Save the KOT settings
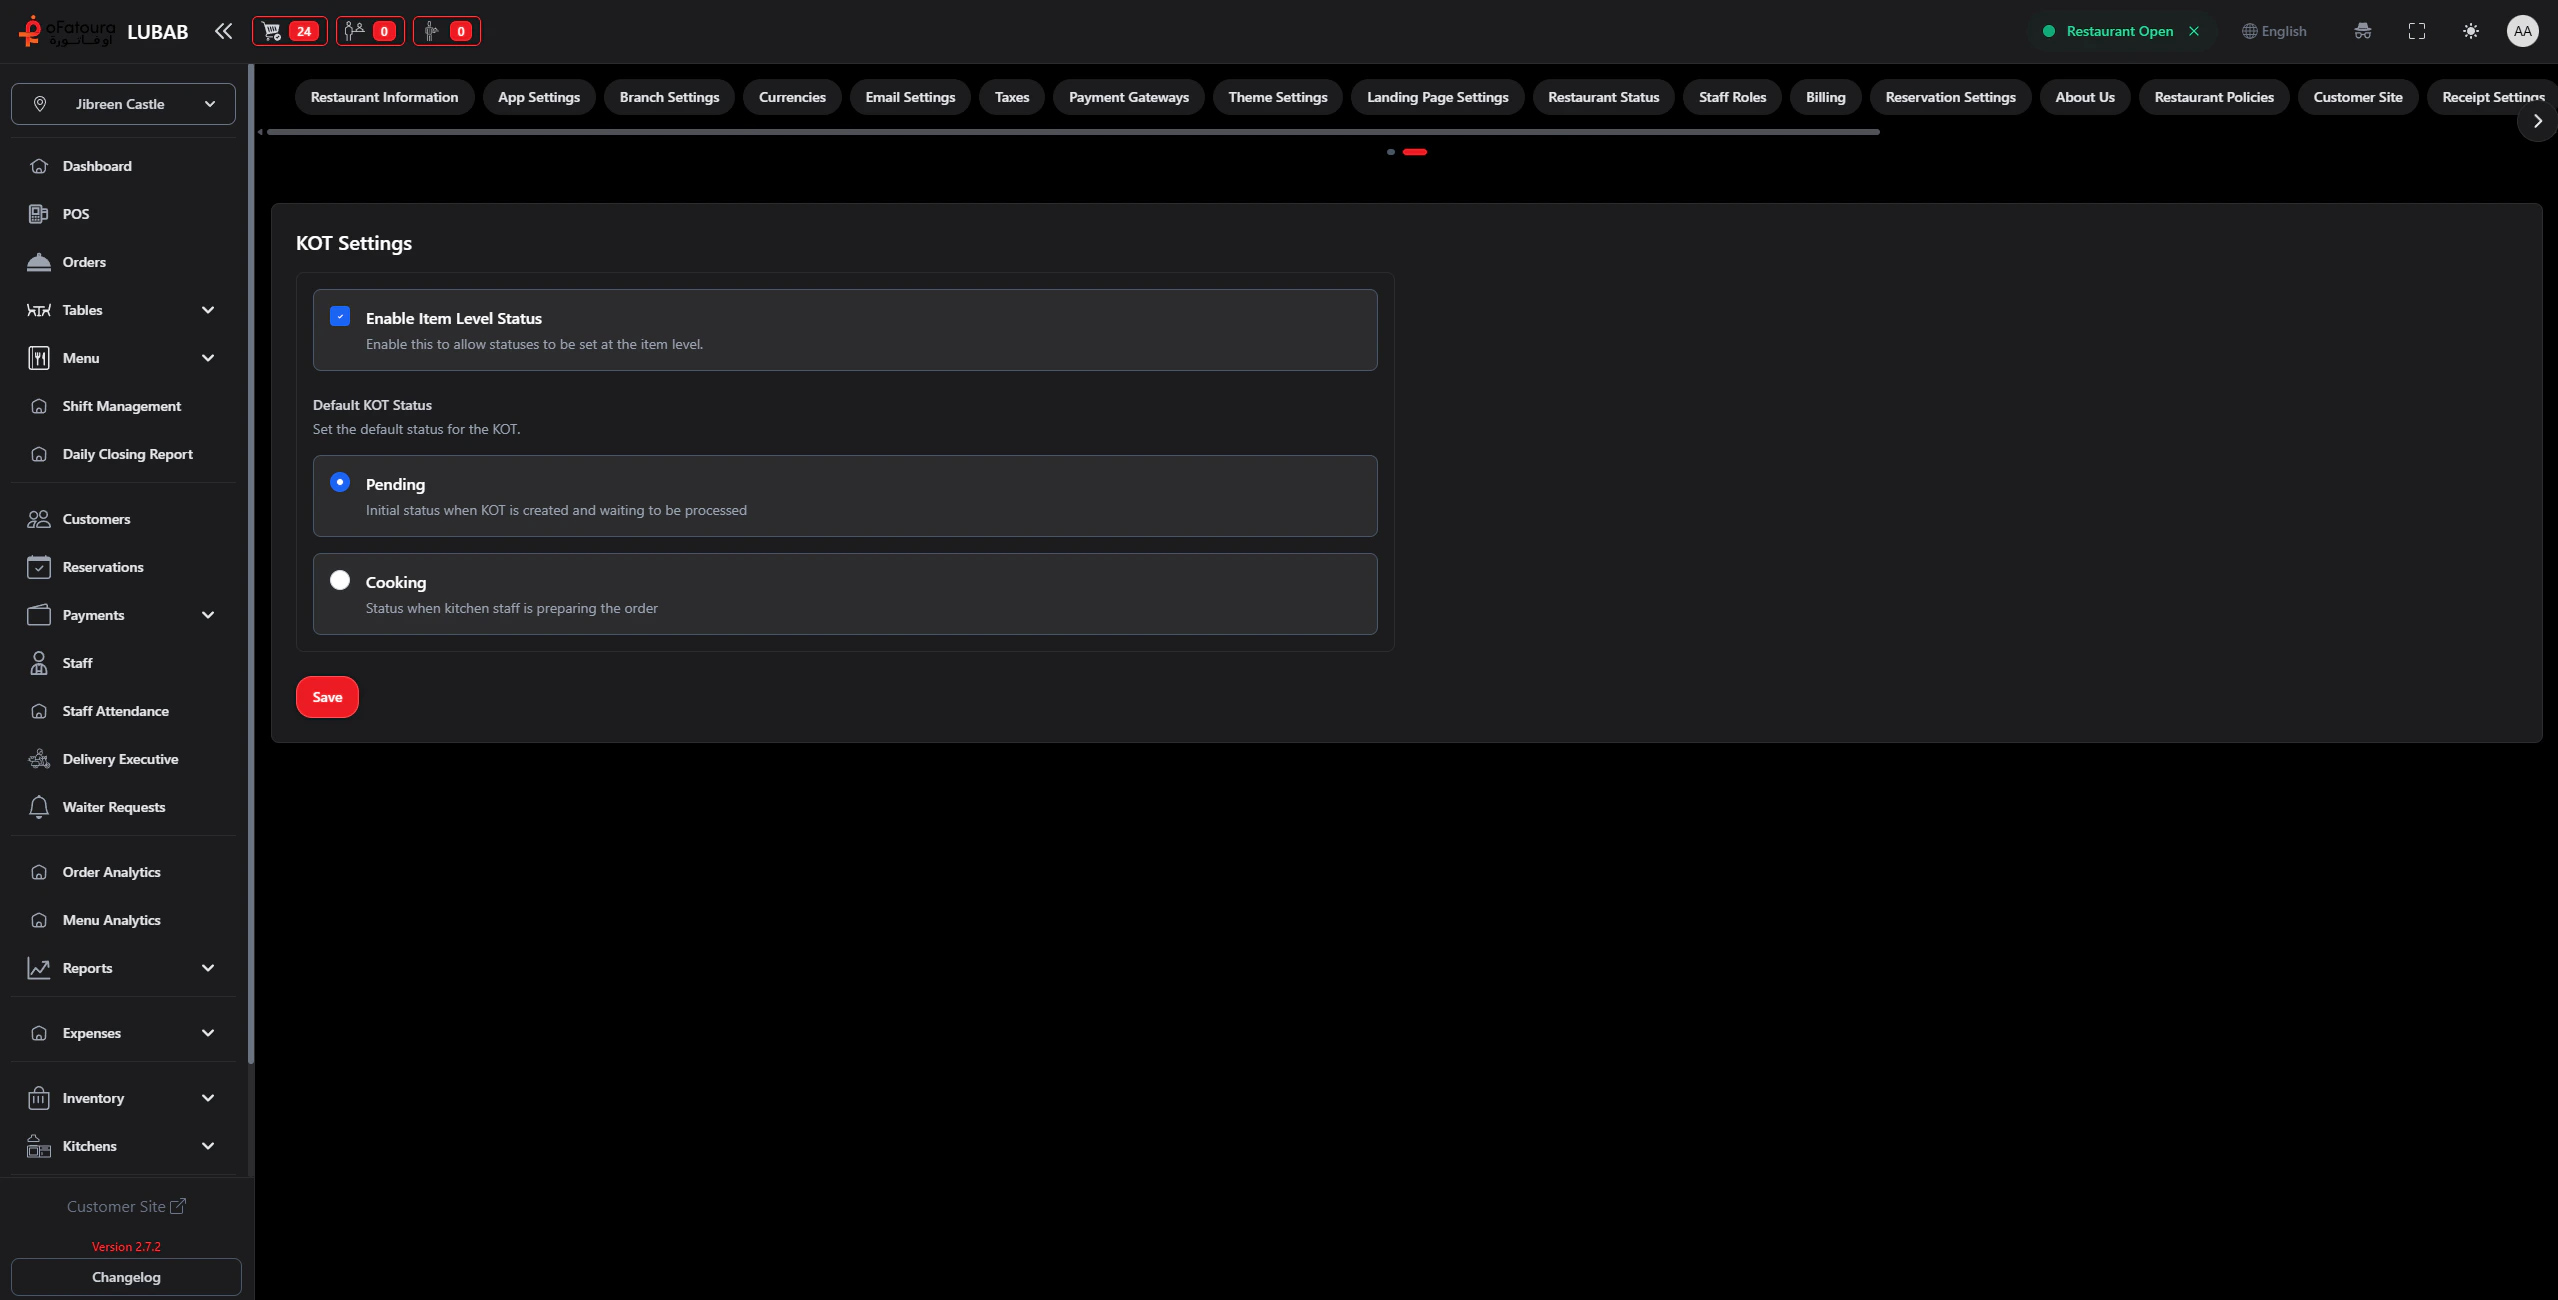The image size is (2558, 1300). [x=327, y=697]
